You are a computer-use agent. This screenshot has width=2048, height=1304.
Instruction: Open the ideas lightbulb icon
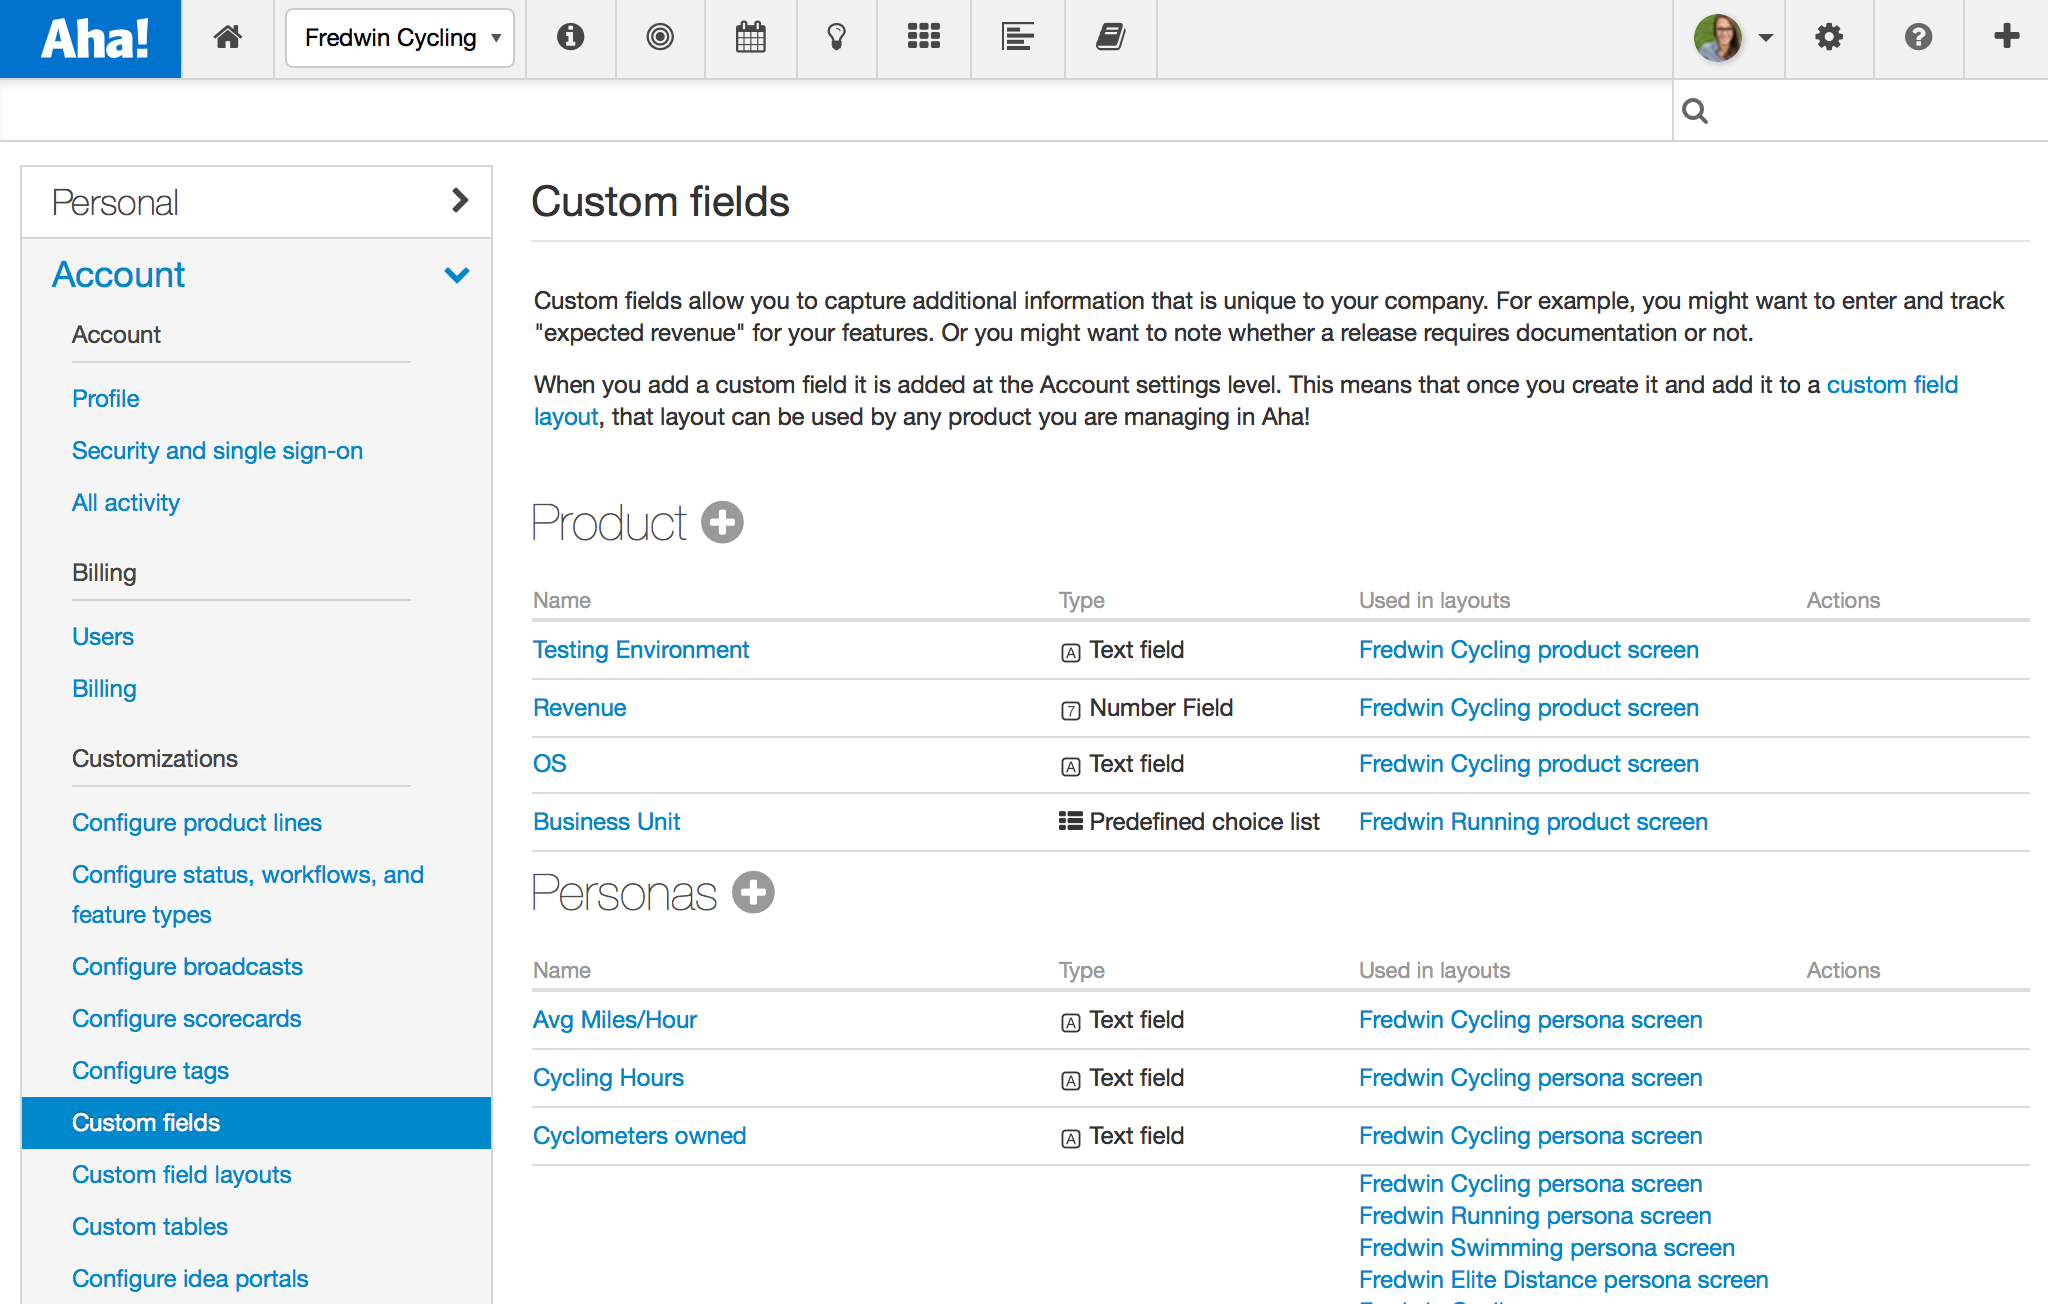pos(837,38)
